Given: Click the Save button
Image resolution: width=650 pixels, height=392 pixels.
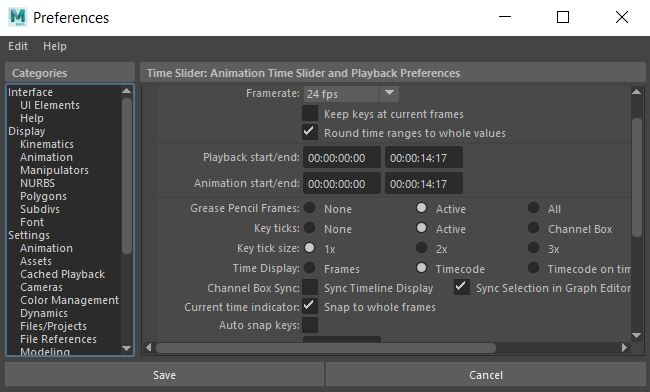Looking at the screenshot, I should click(165, 375).
